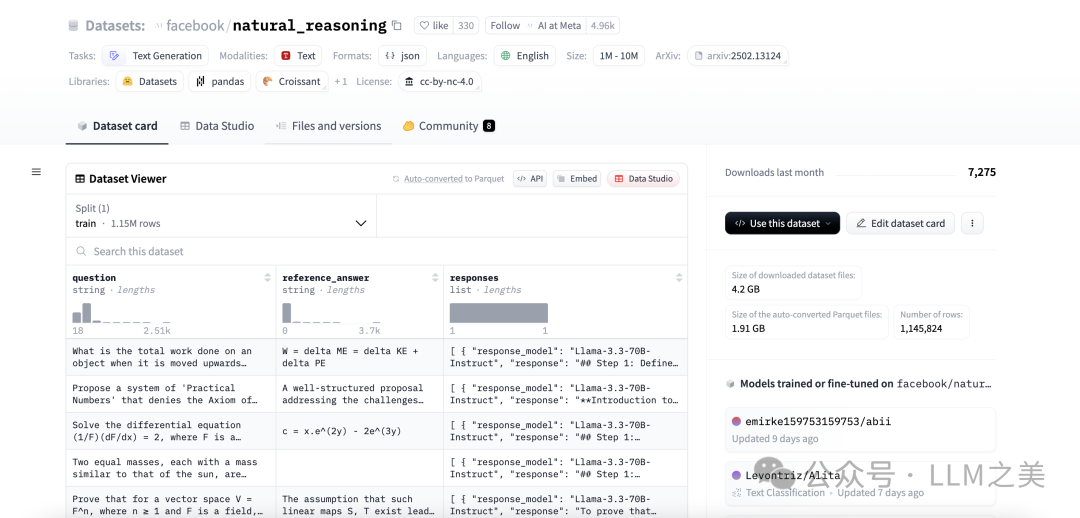
Task: Select the Text modality tag
Action: coord(298,56)
